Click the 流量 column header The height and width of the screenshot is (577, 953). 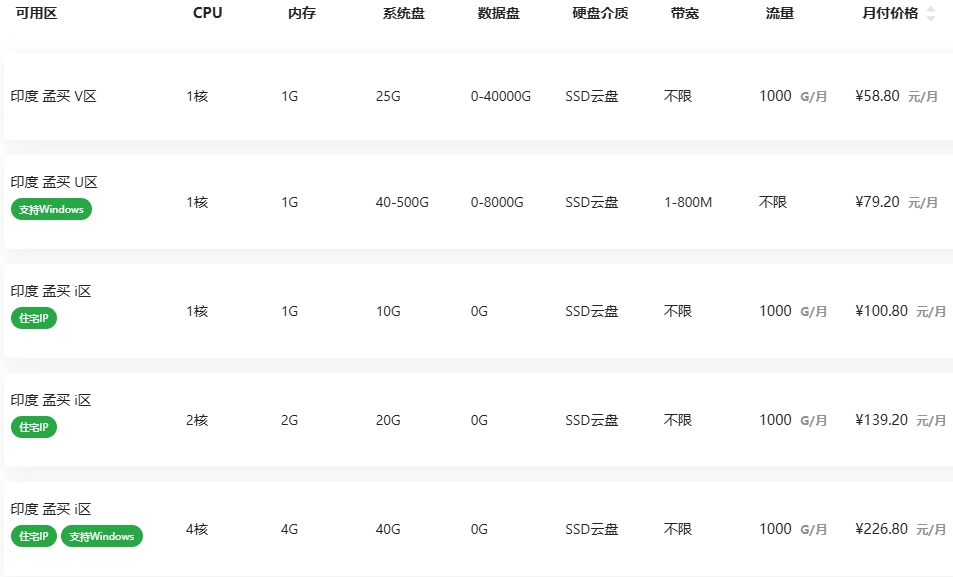(780, 14)
